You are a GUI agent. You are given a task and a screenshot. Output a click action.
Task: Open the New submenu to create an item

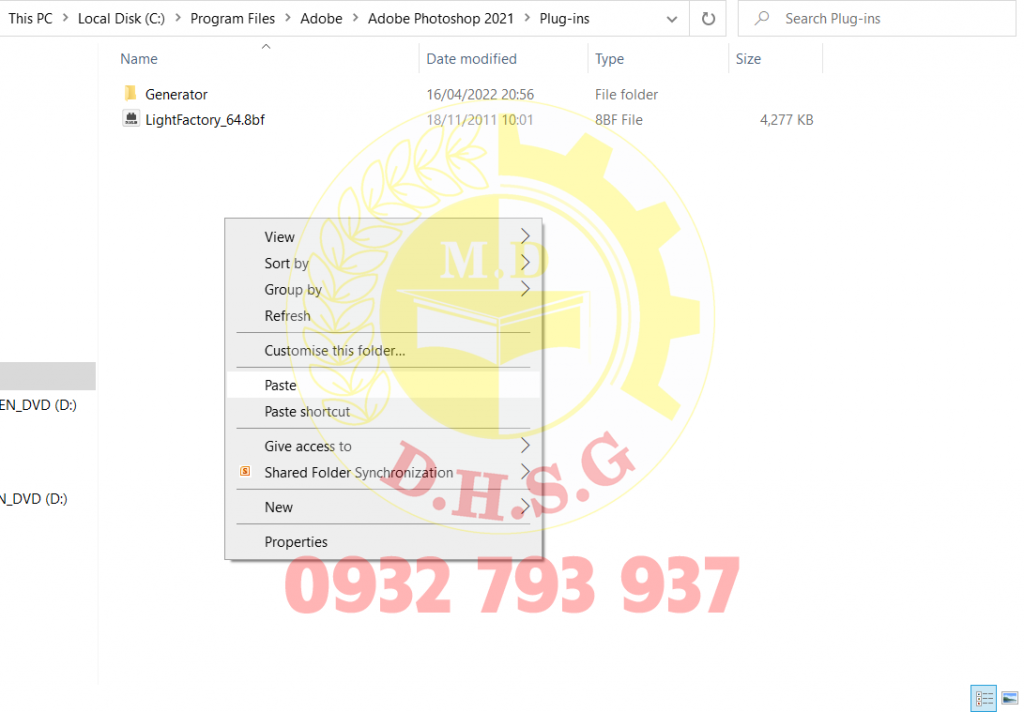click(277, 507)
